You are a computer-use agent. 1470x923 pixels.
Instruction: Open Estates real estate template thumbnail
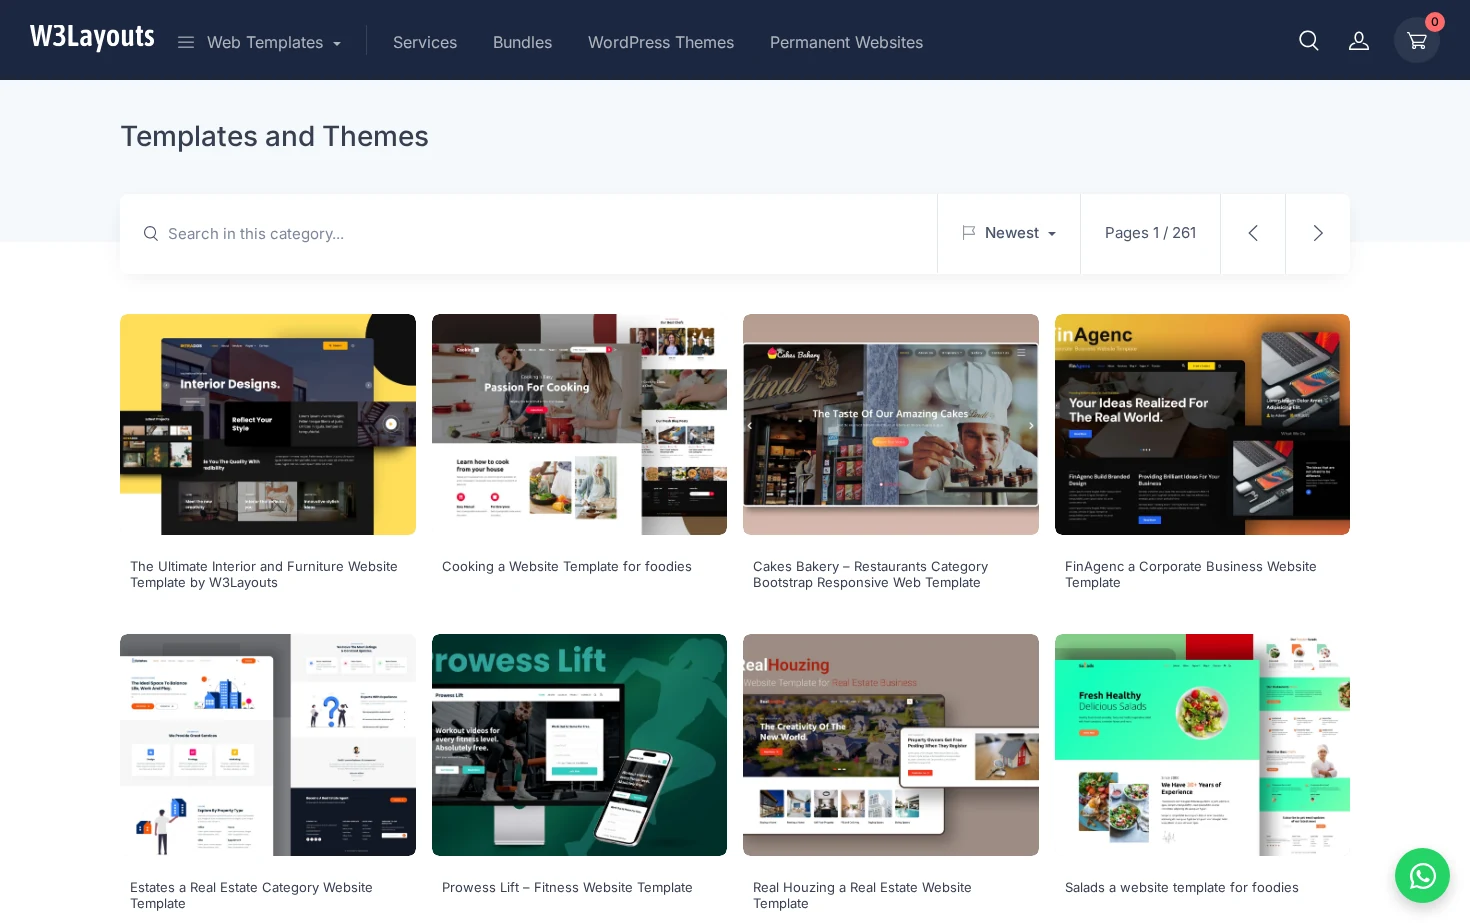tap(268, 745)
